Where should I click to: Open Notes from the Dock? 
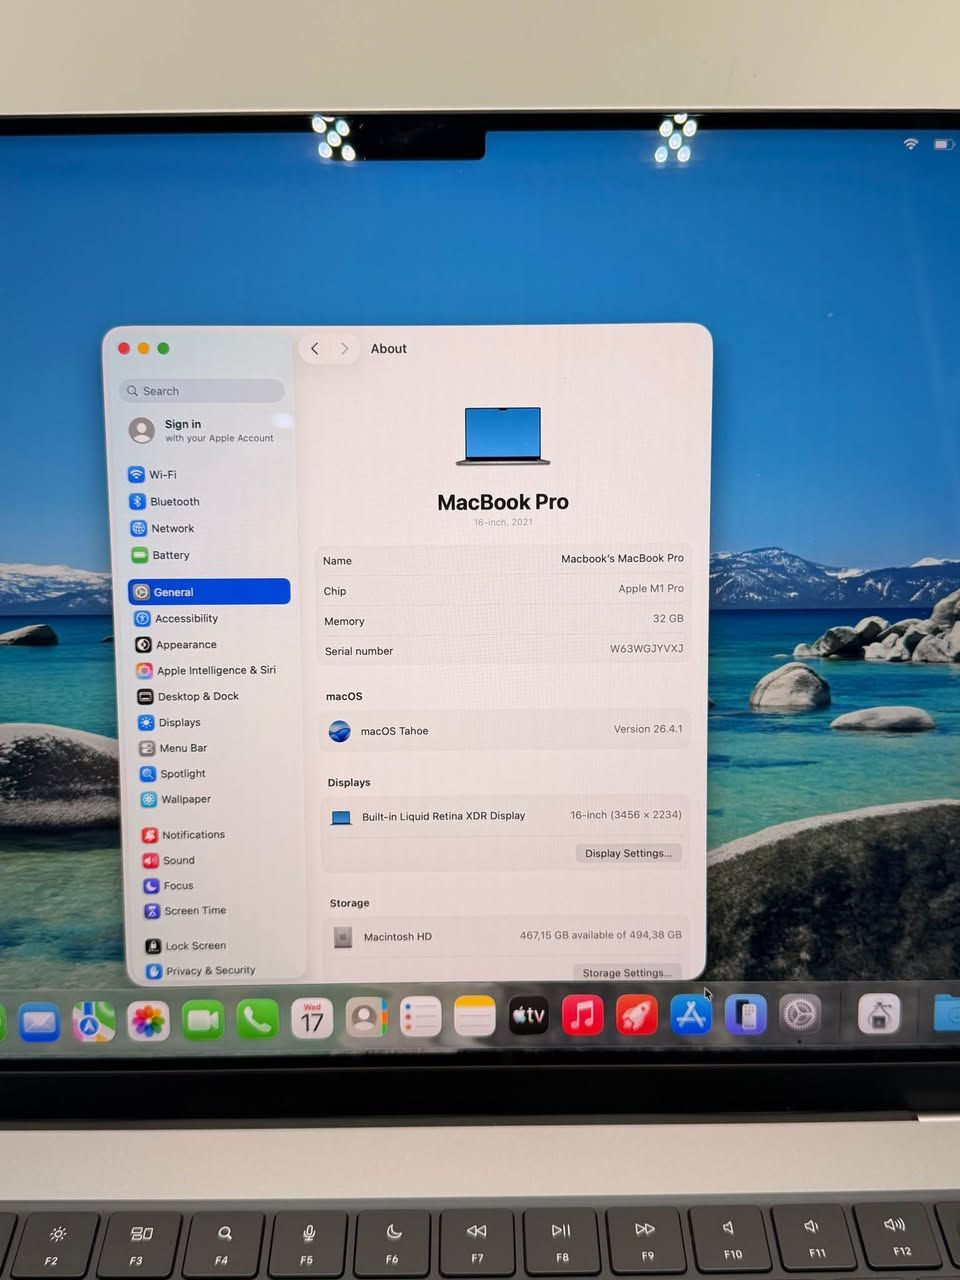tap(474, 1017)
